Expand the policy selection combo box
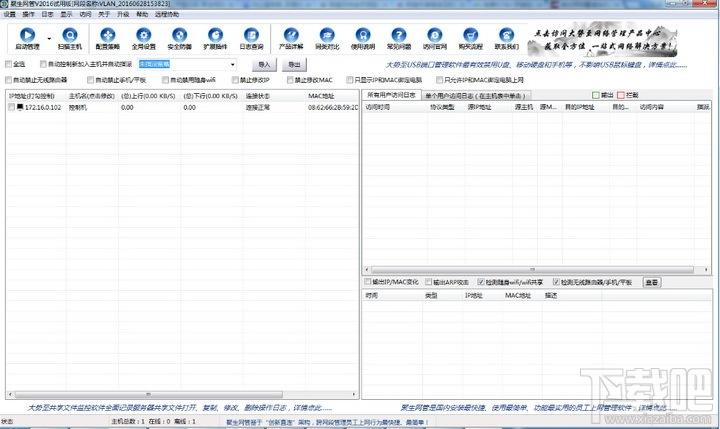Viewport: 720px width, 429px height. (232, 64)
